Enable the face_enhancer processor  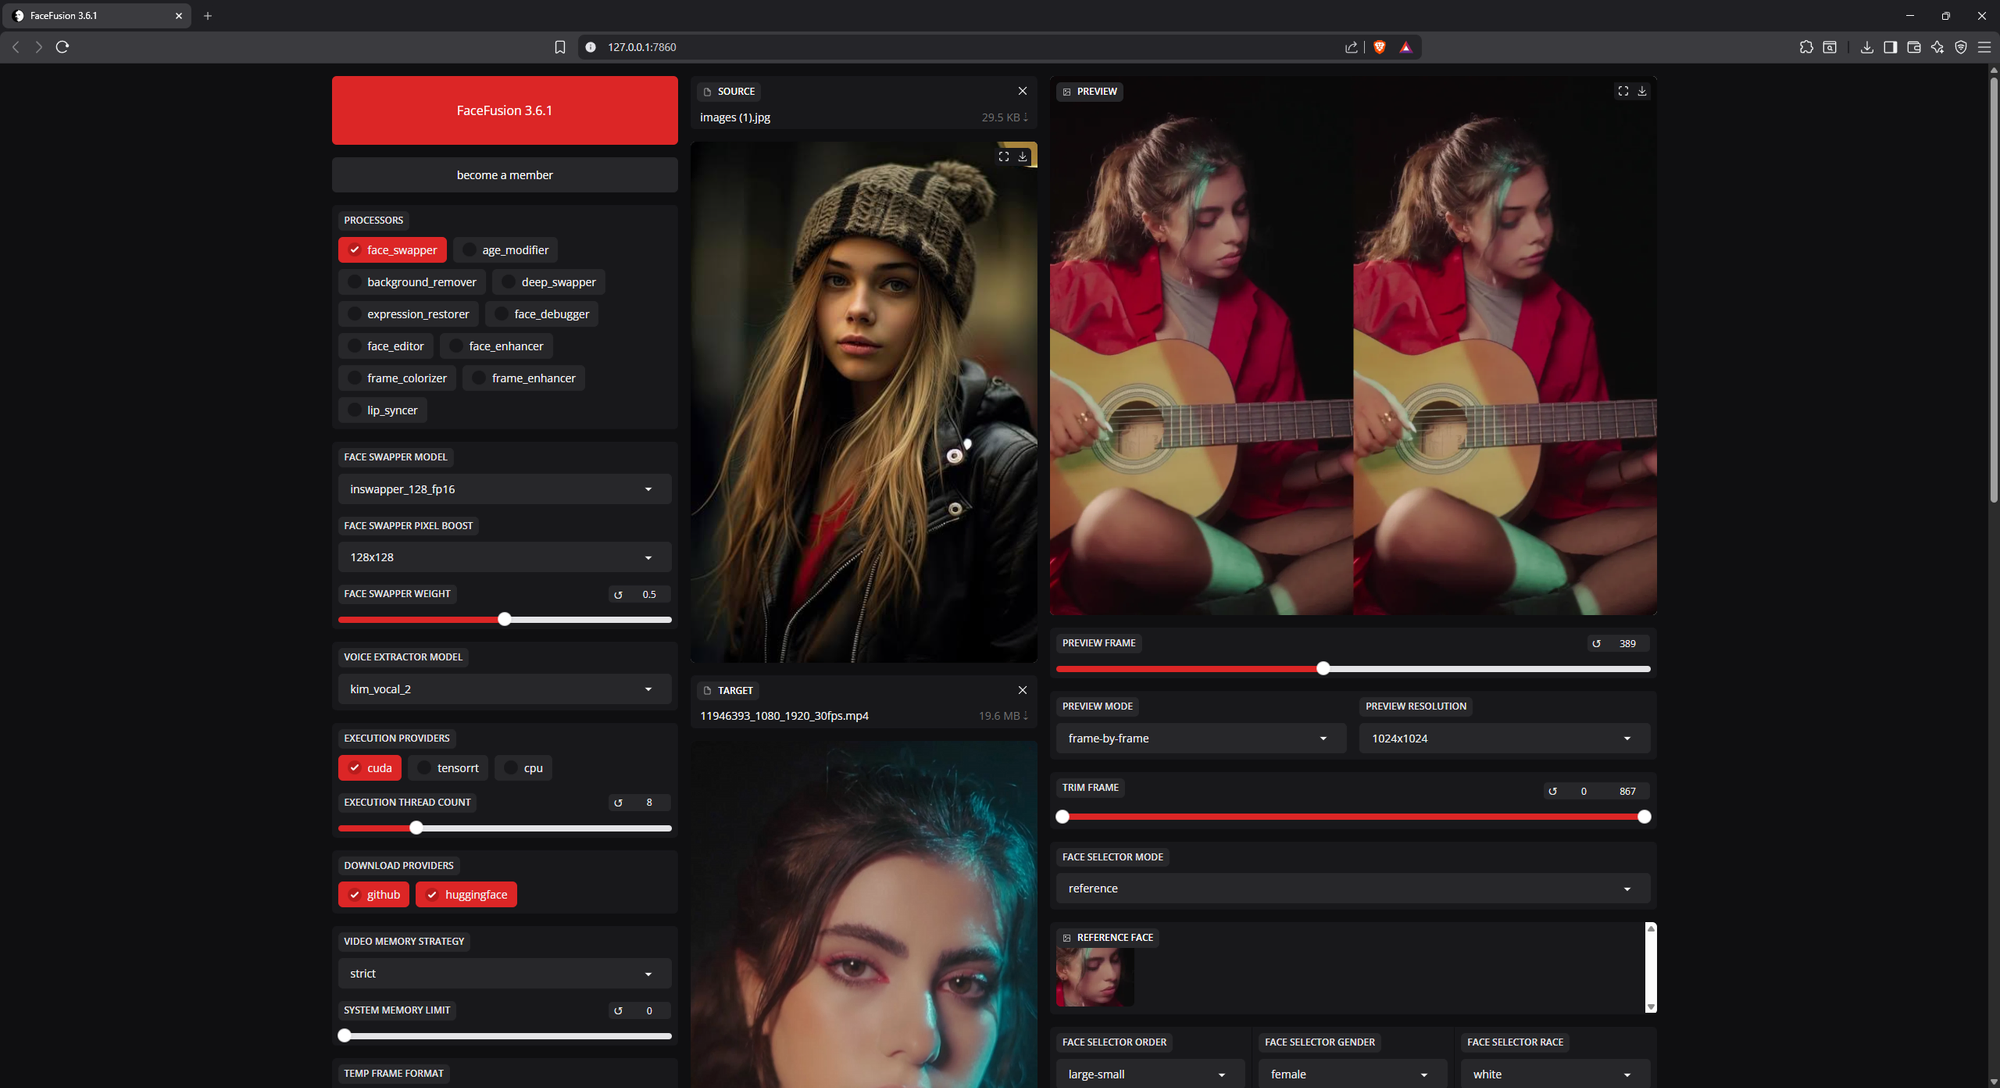click(x=496, y=346)
